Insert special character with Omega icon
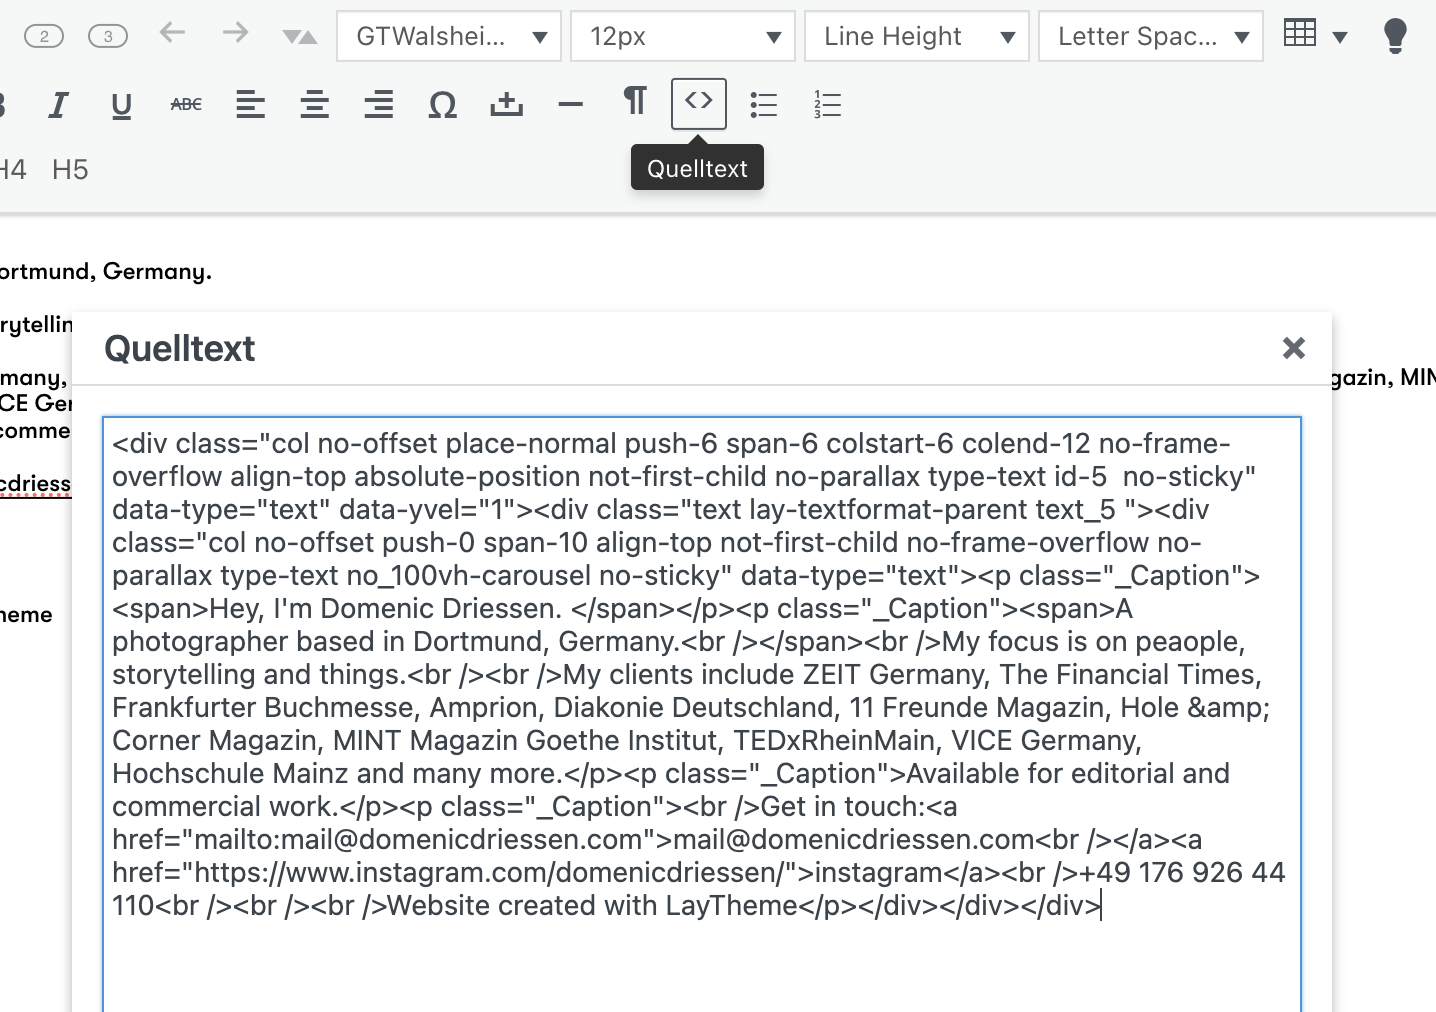 click(x=442, y=105)
